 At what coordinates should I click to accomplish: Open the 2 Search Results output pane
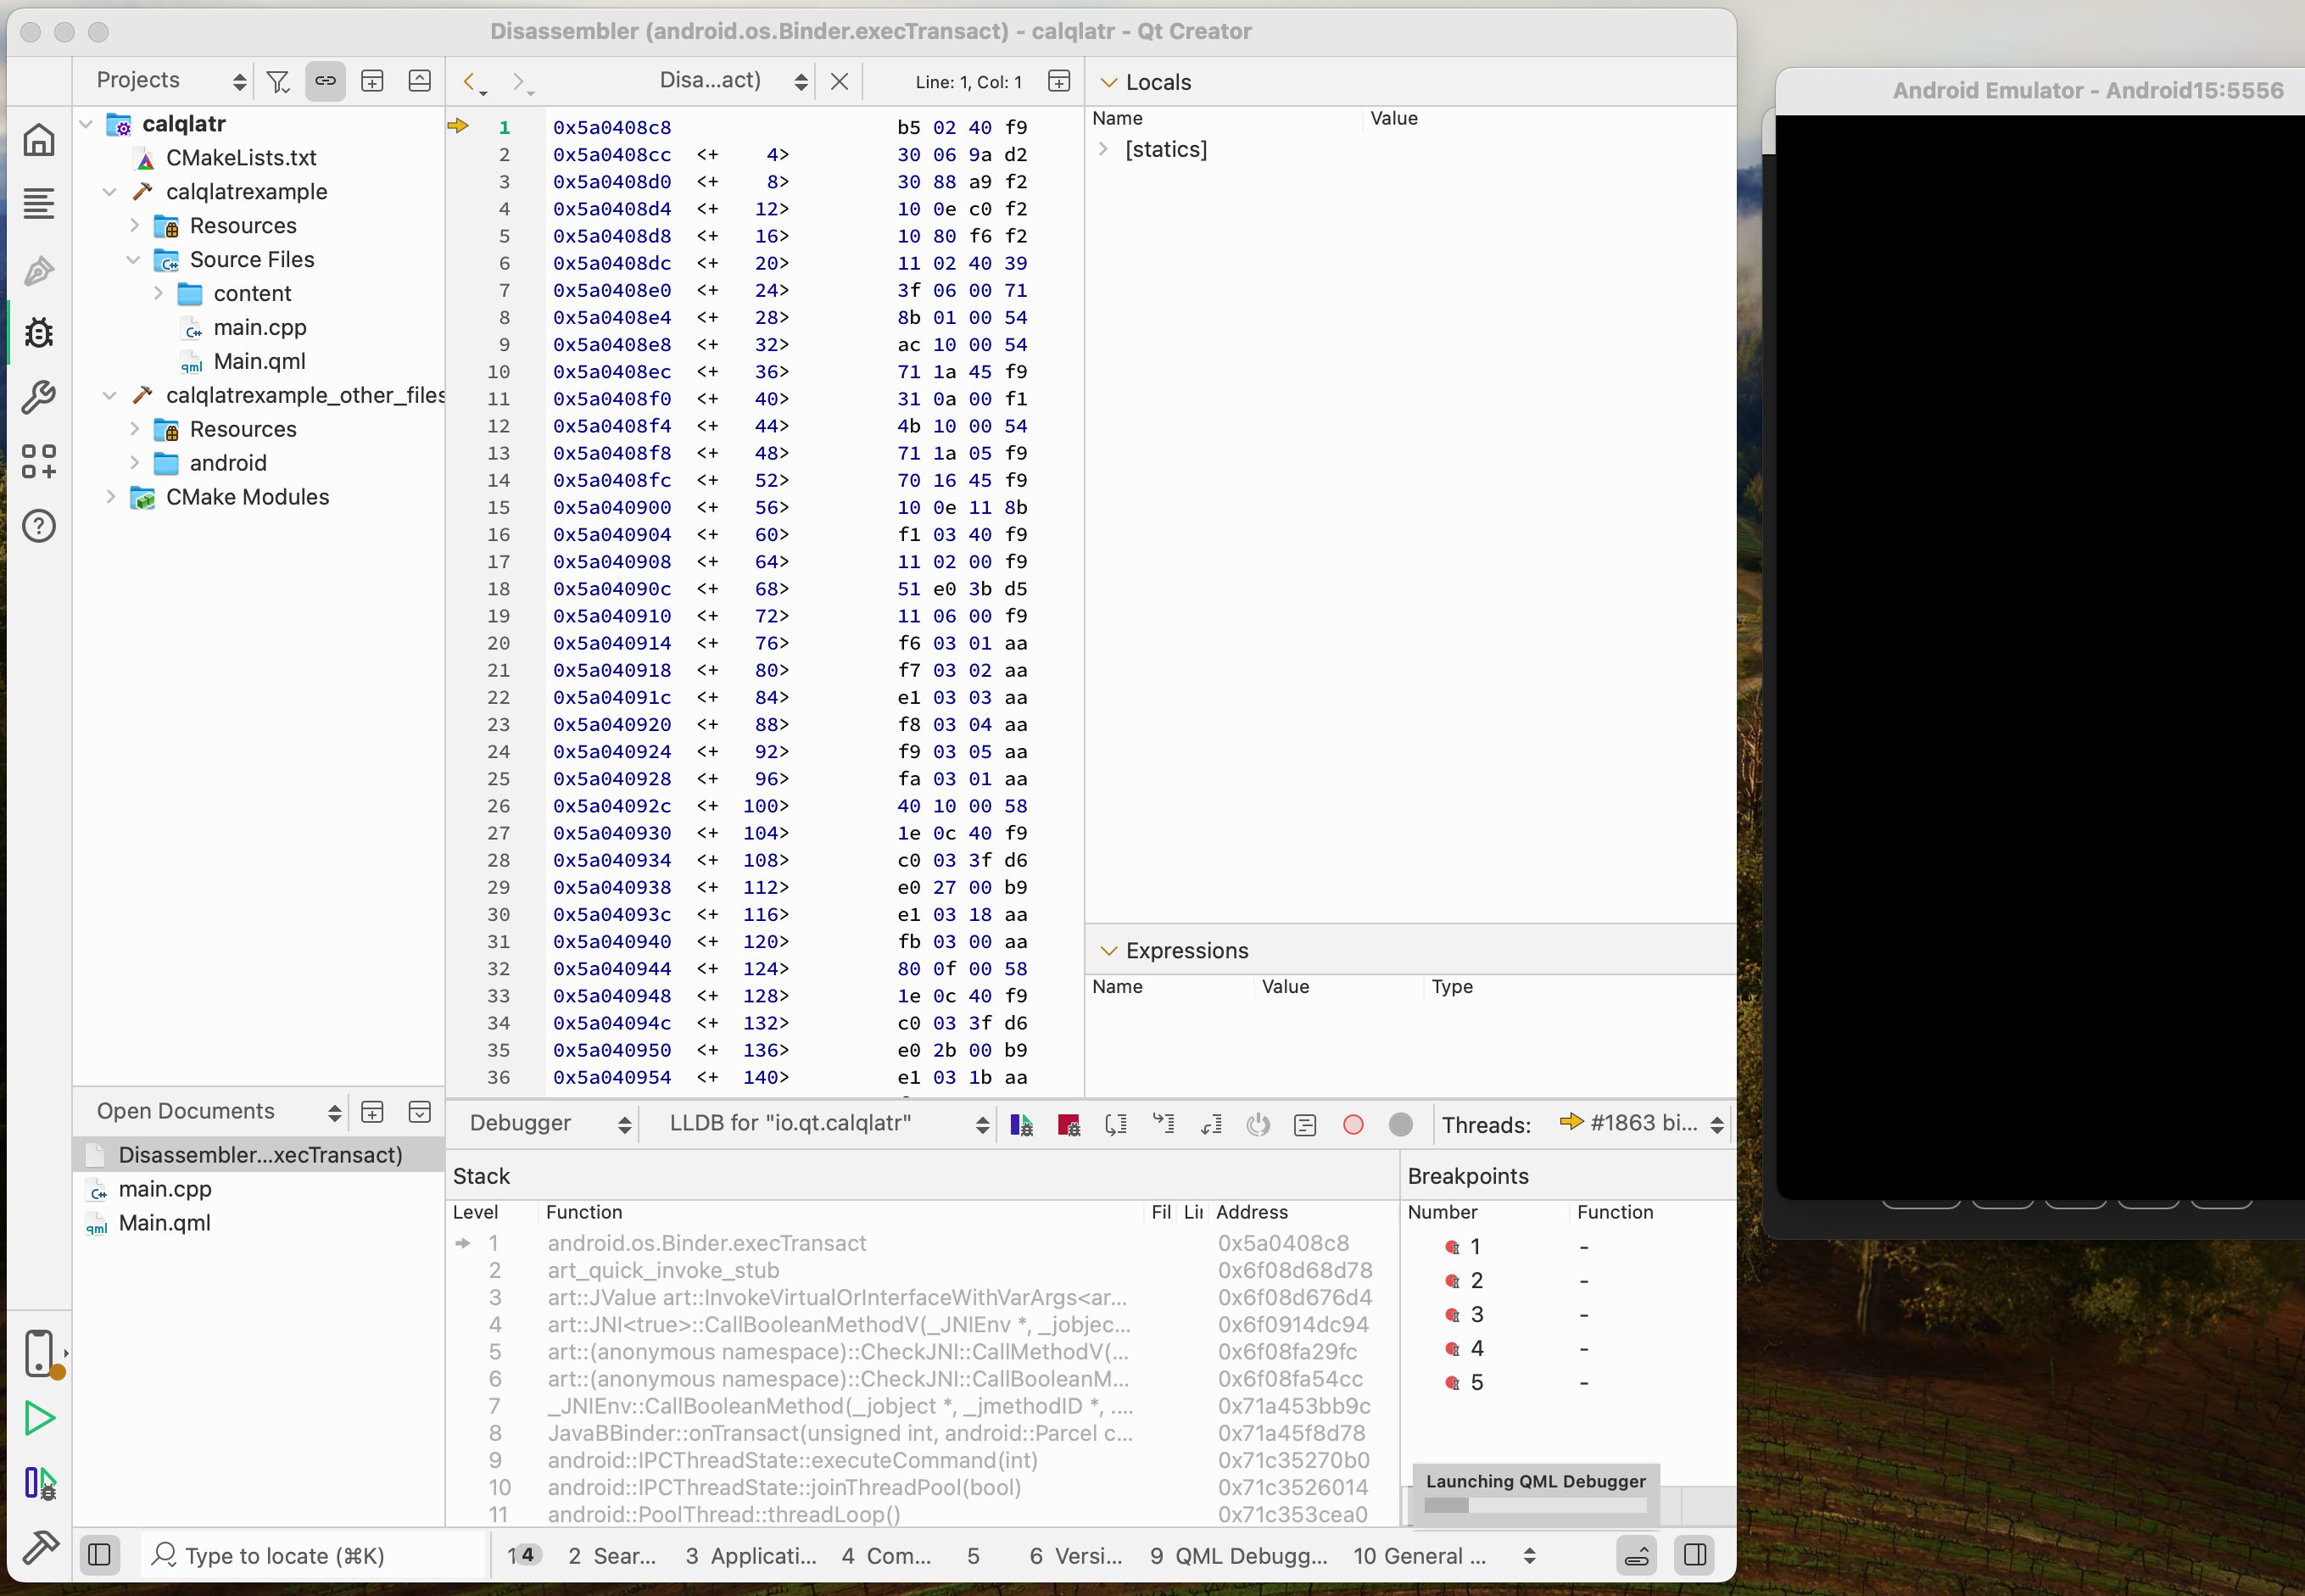tap(612, 1556)
